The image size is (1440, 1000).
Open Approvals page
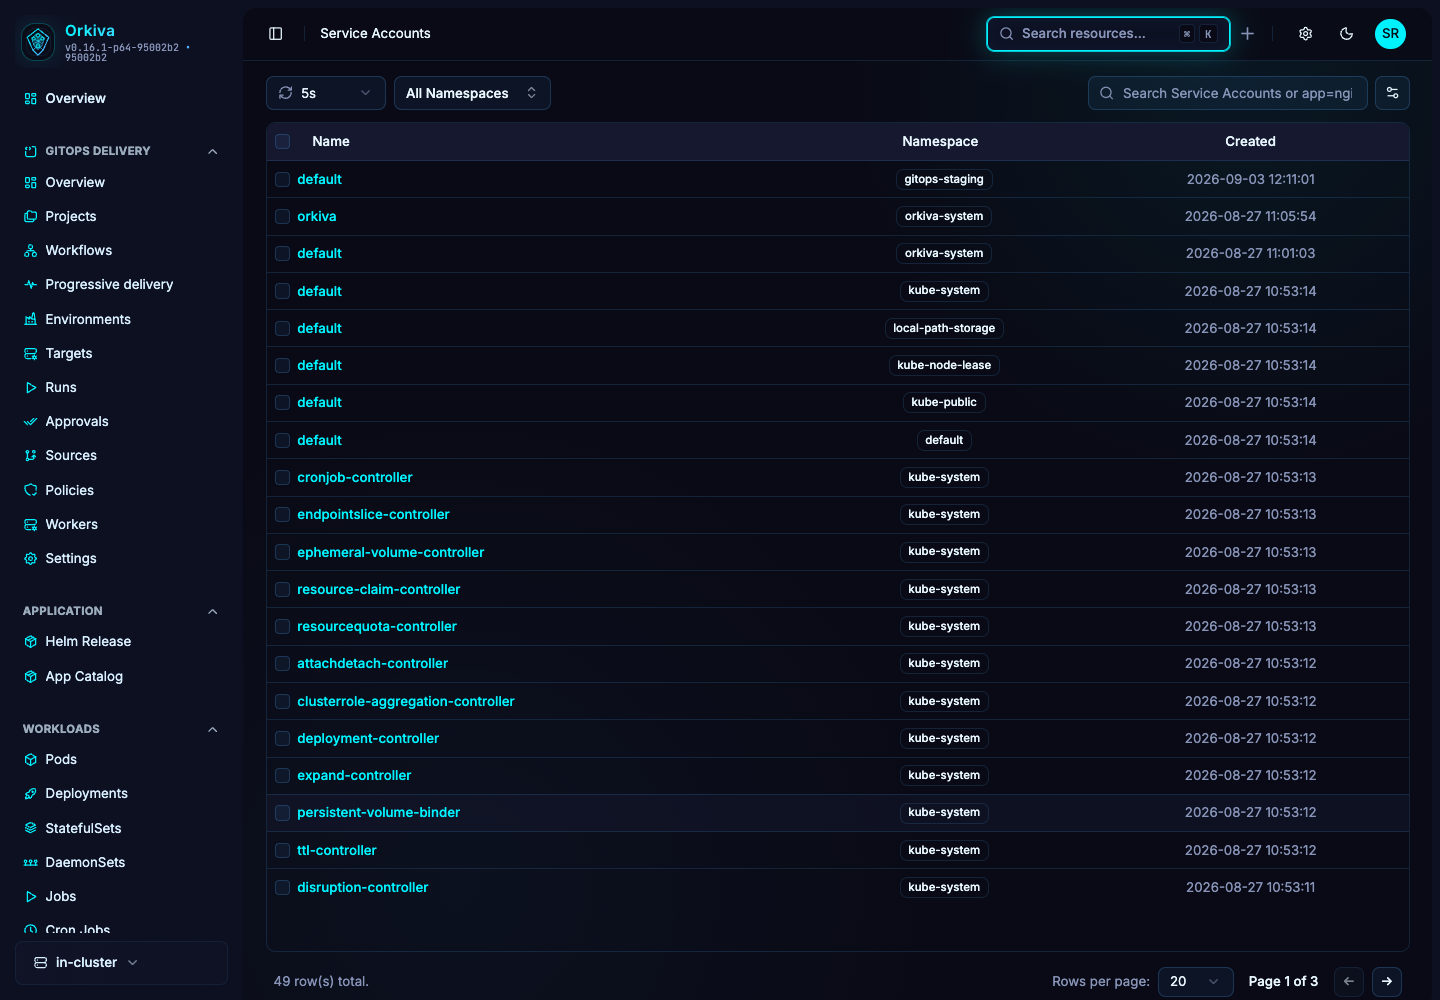point(77,421)
